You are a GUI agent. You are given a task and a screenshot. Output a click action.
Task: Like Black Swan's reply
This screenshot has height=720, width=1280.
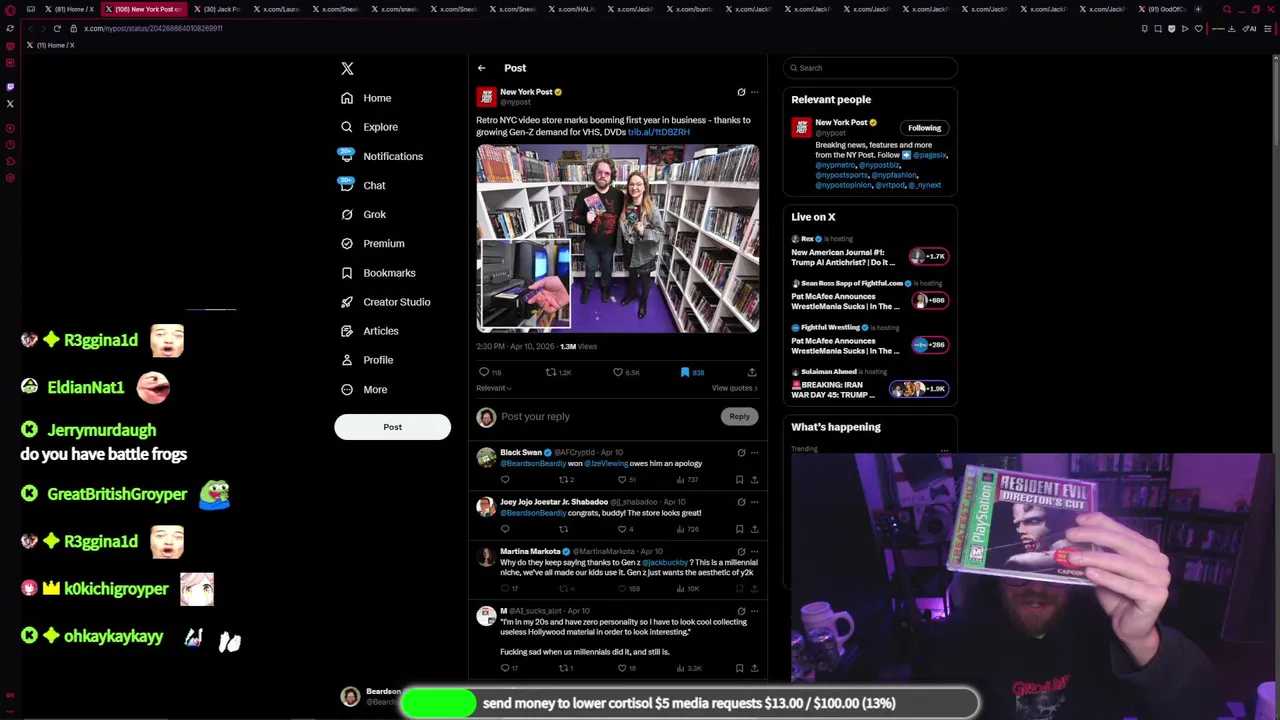pyautogui.click(x=621, y=479)
